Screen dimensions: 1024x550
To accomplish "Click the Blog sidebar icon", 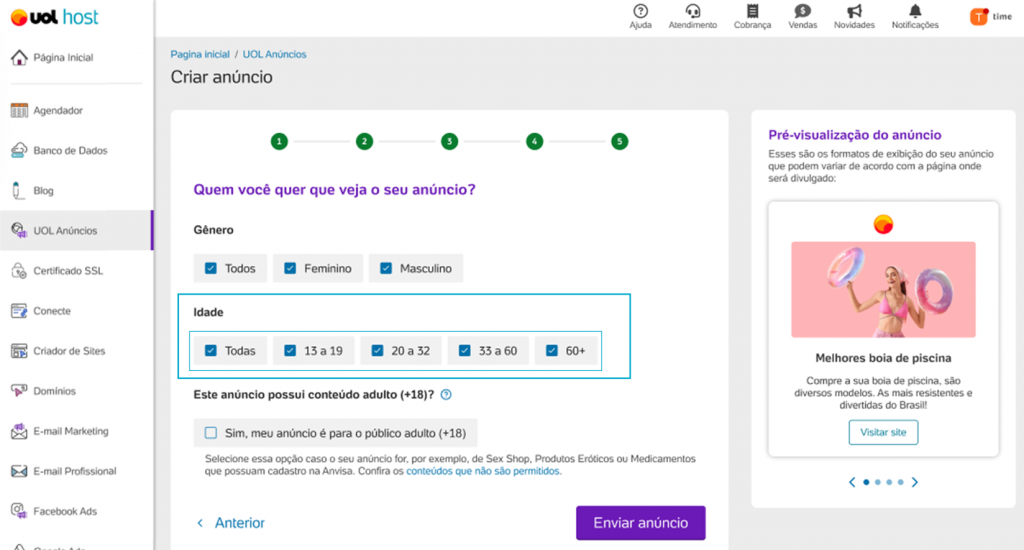I will tap(18, 191).
